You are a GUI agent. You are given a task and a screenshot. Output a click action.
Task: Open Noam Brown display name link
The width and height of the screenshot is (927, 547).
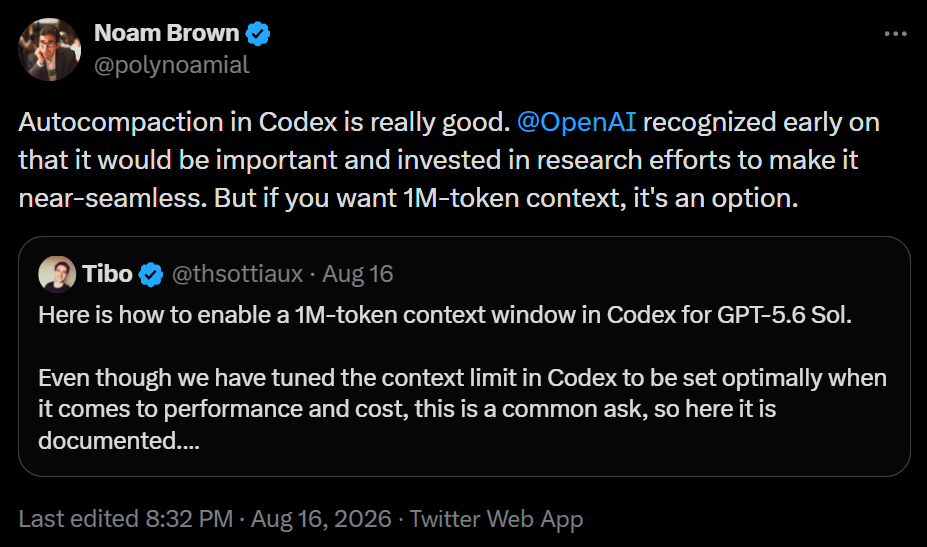pyautogui.click(x=166, y=33)
